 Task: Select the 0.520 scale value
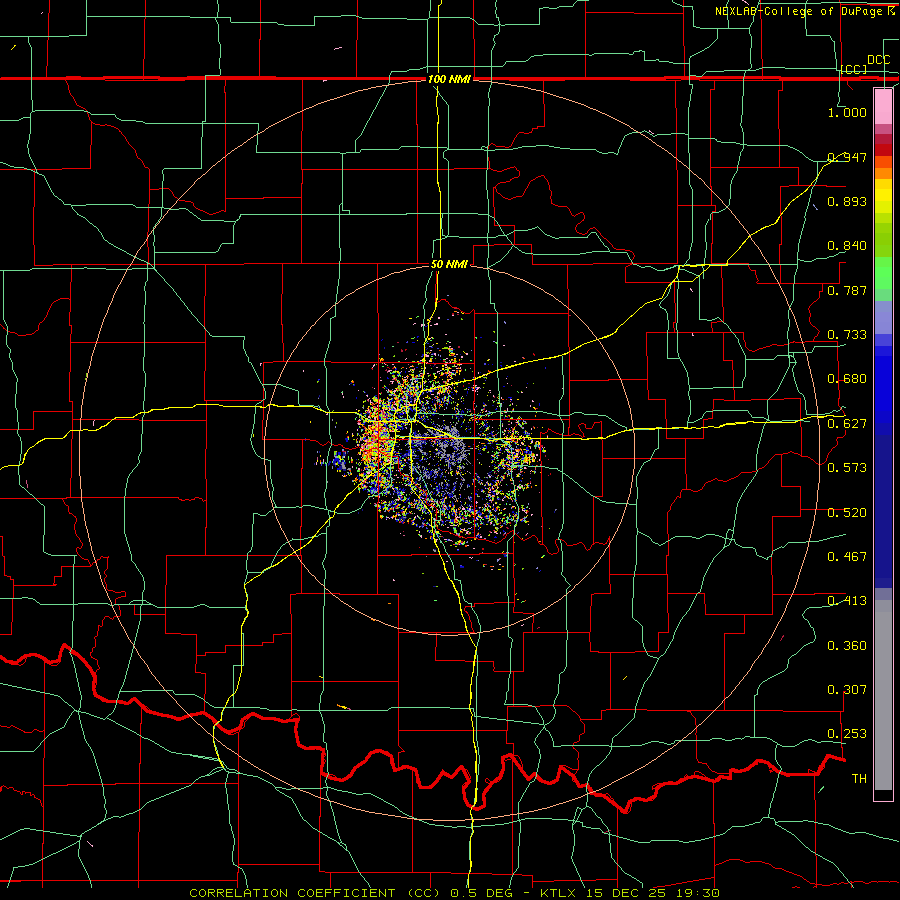click(x=847, y=512)
